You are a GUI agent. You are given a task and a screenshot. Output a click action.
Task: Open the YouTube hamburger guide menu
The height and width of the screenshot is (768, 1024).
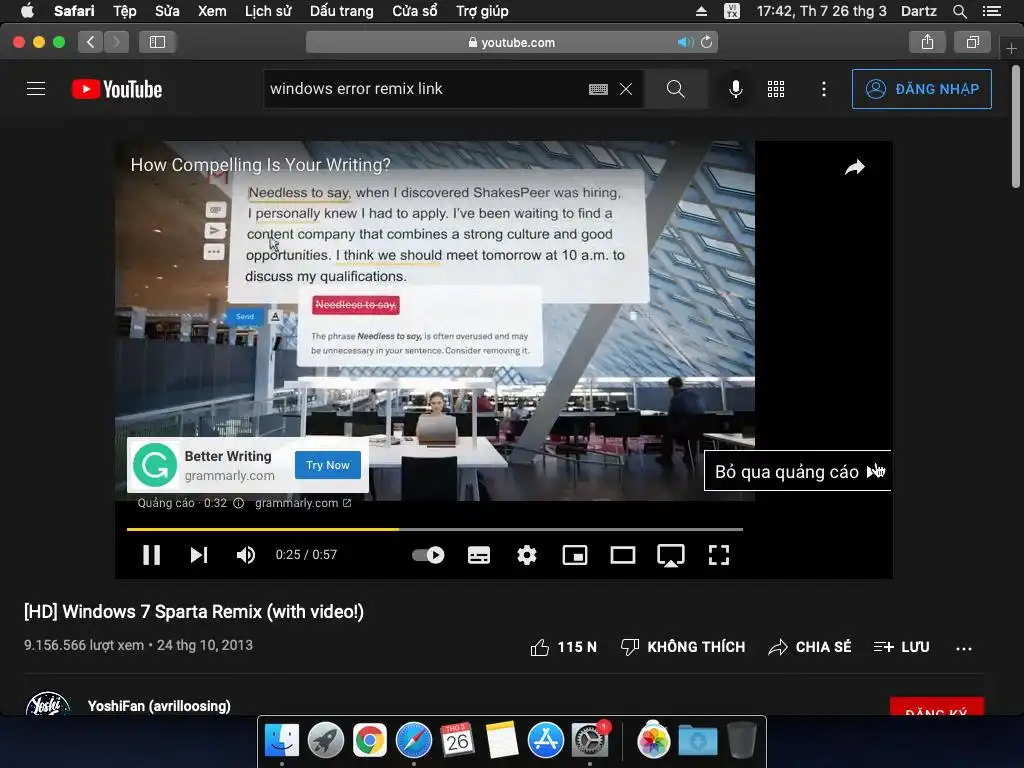point(36,89)
